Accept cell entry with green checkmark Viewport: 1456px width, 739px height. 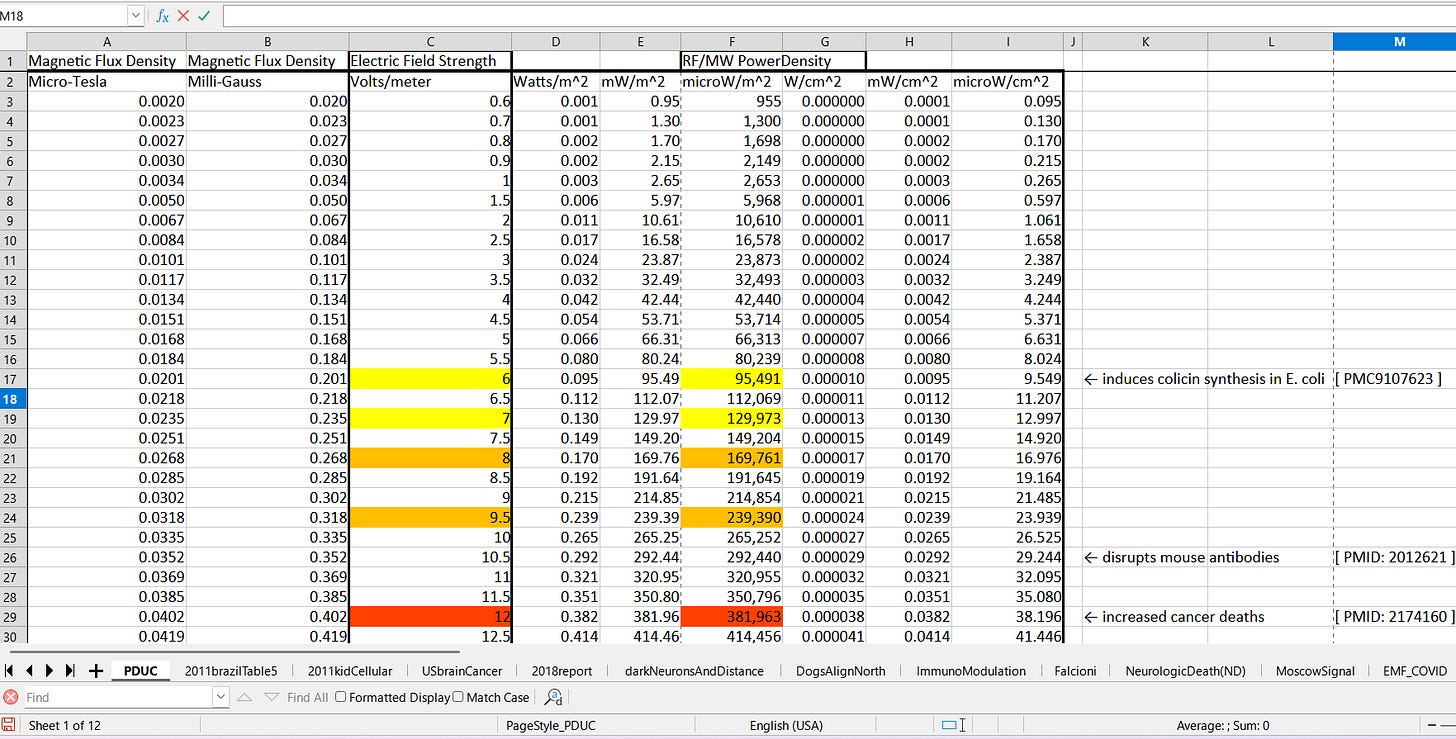click(x=204, y=16)
